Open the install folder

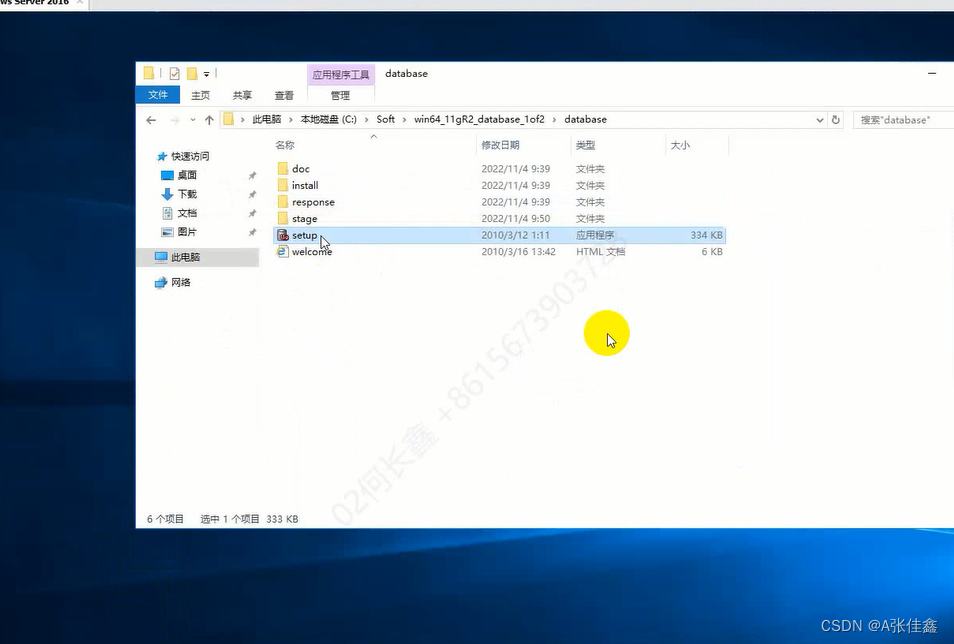coord(305,185)
